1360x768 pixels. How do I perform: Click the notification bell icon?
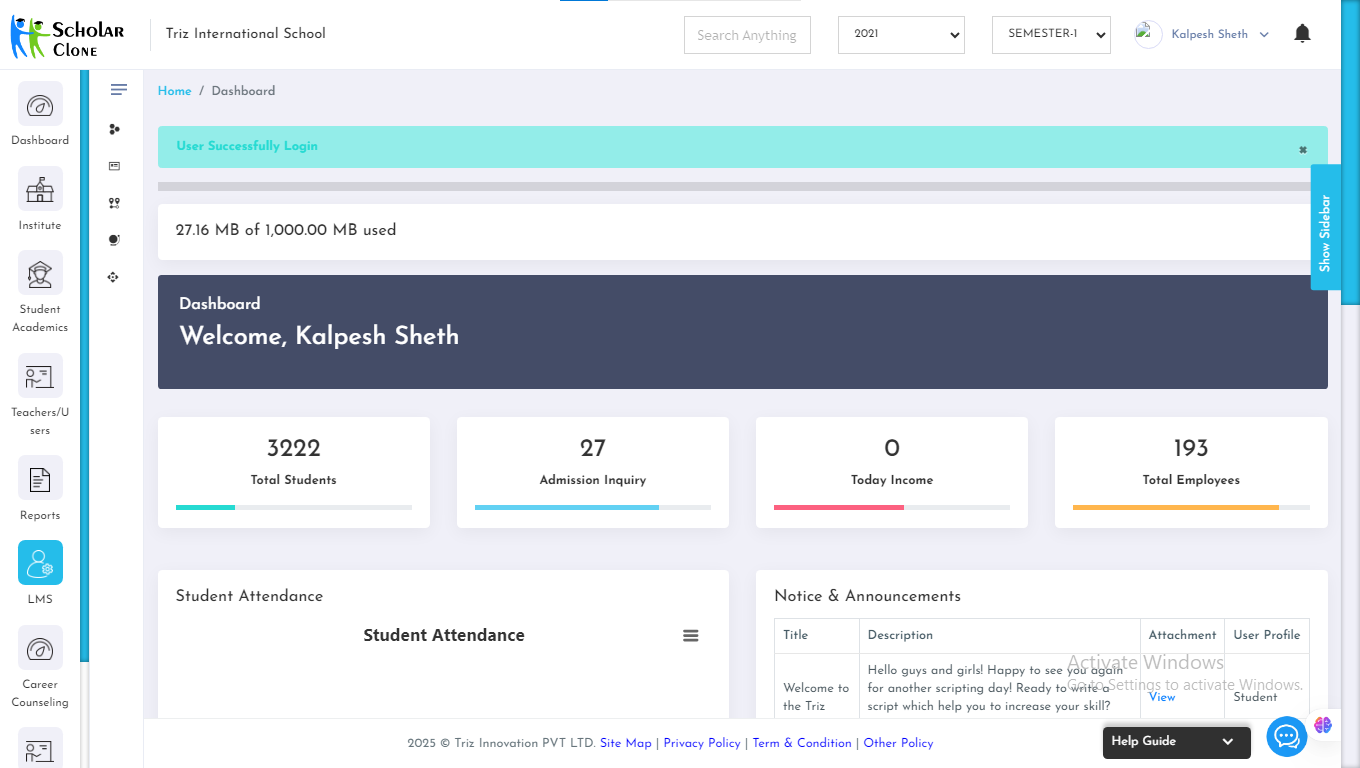click(1301, 34)
